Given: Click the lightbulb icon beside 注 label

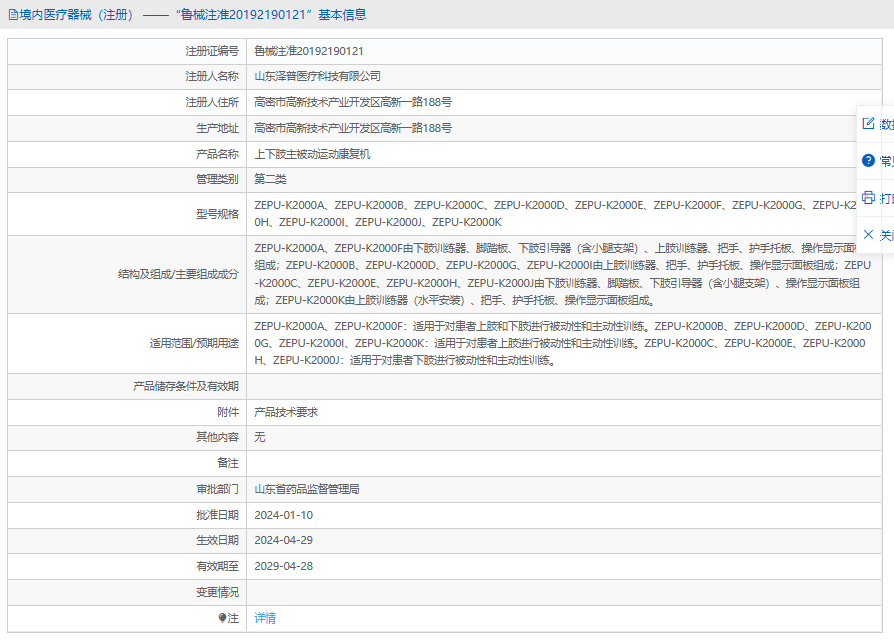Looking at the screenshot, I should pyautogui.click(x=223, y=618).
